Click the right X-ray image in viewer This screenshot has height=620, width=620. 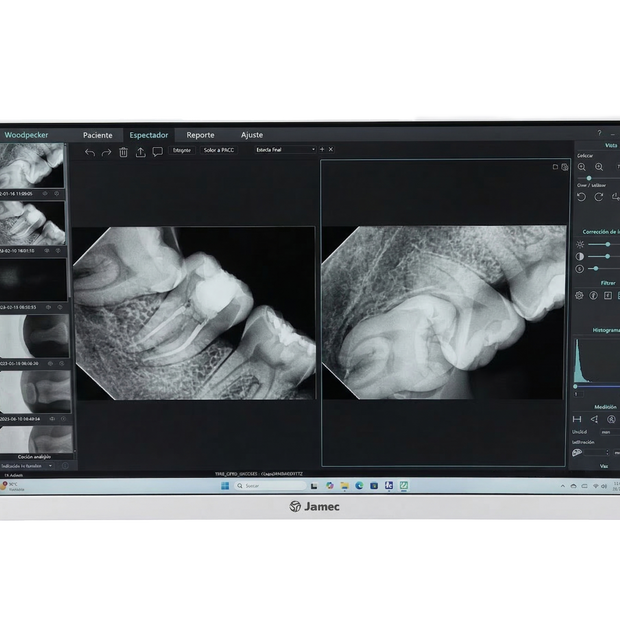click(x=444, y=312)
